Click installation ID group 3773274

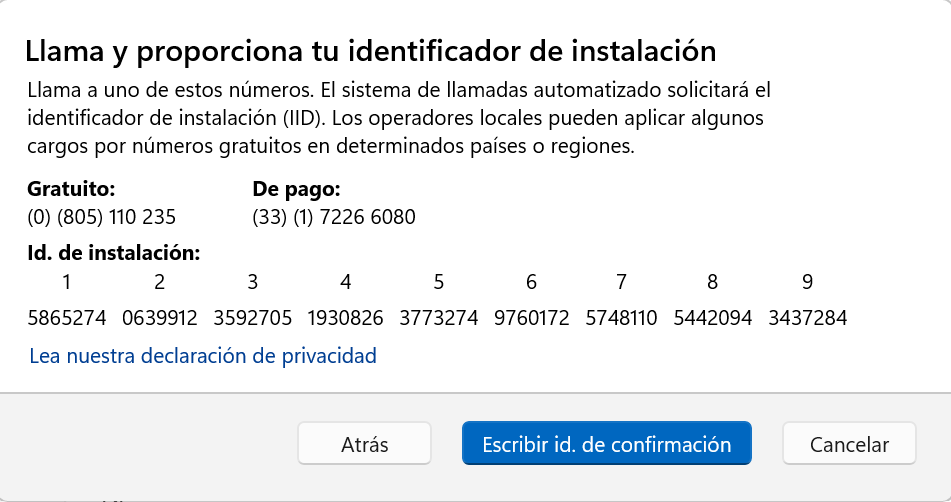tap(439, 318)
